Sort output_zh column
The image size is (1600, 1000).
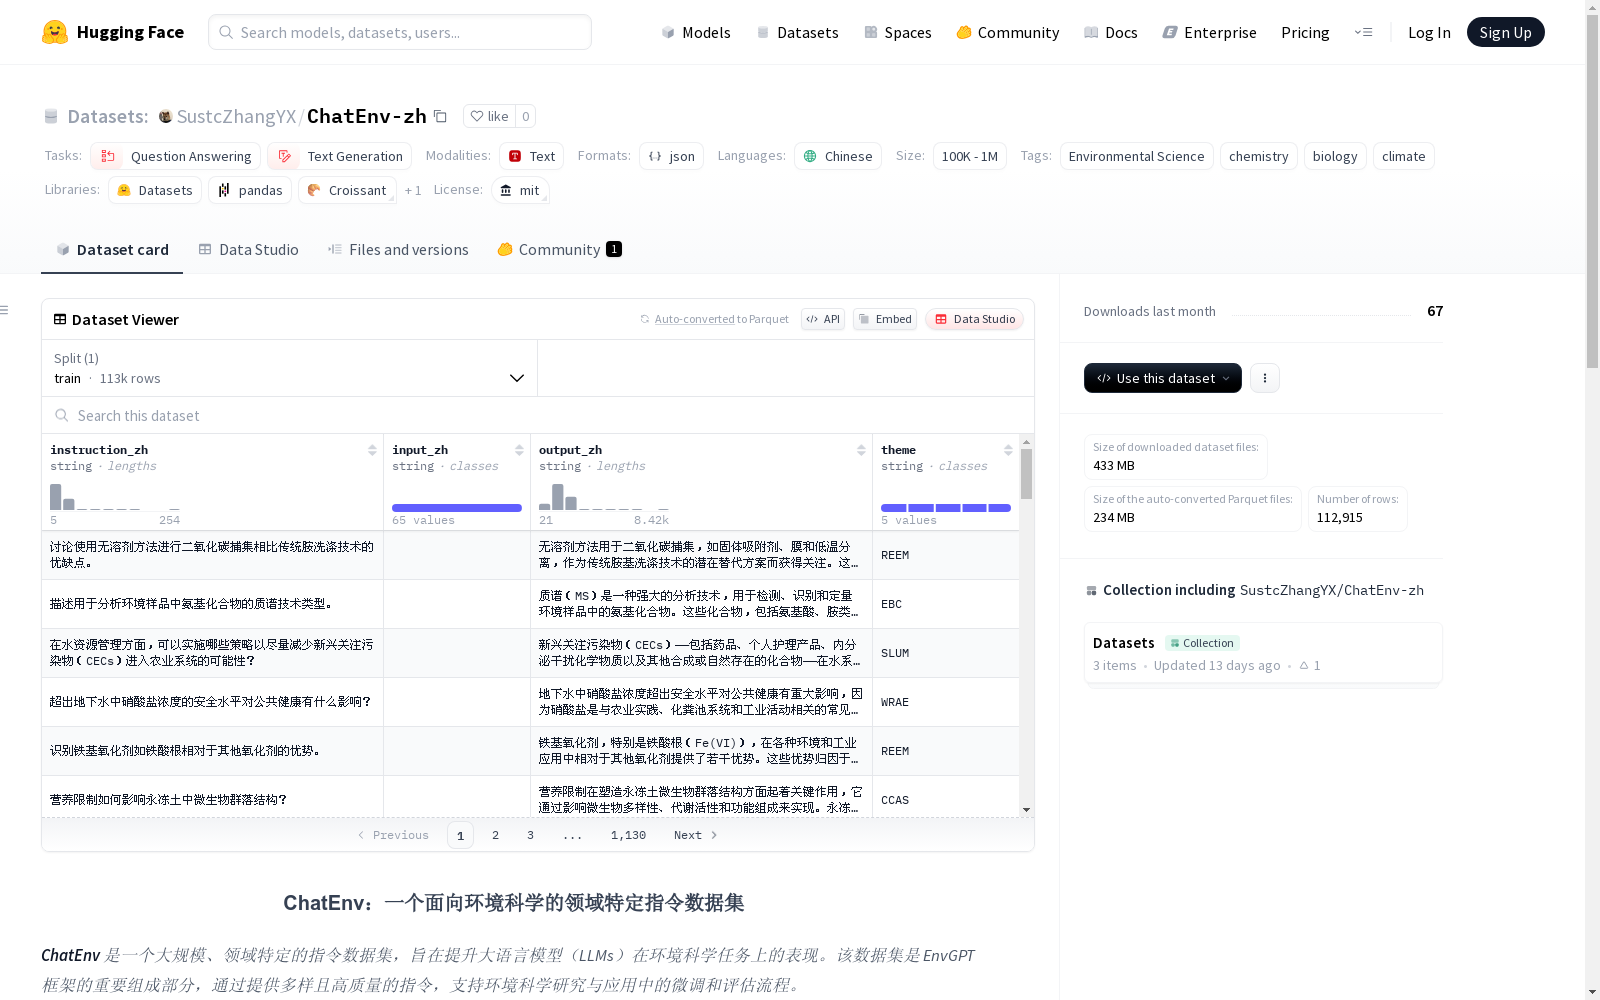861,450
